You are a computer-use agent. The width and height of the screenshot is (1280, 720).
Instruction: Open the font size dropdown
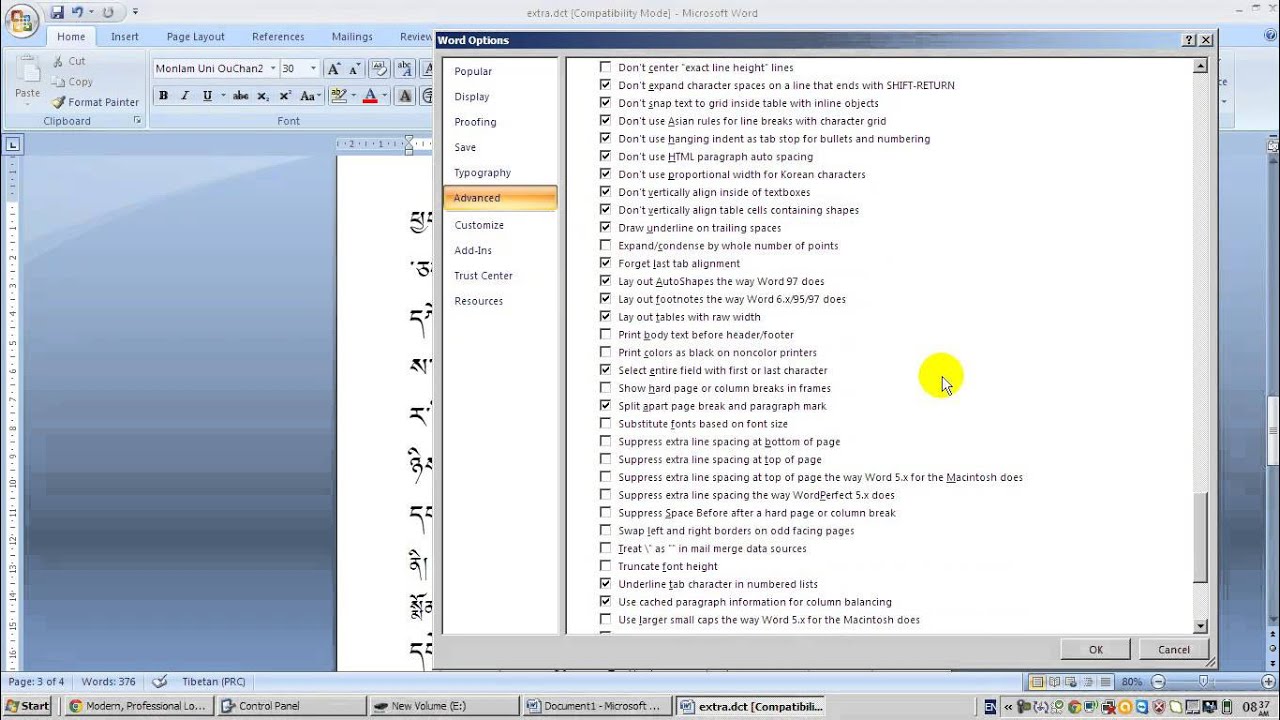tap(313, 68)
